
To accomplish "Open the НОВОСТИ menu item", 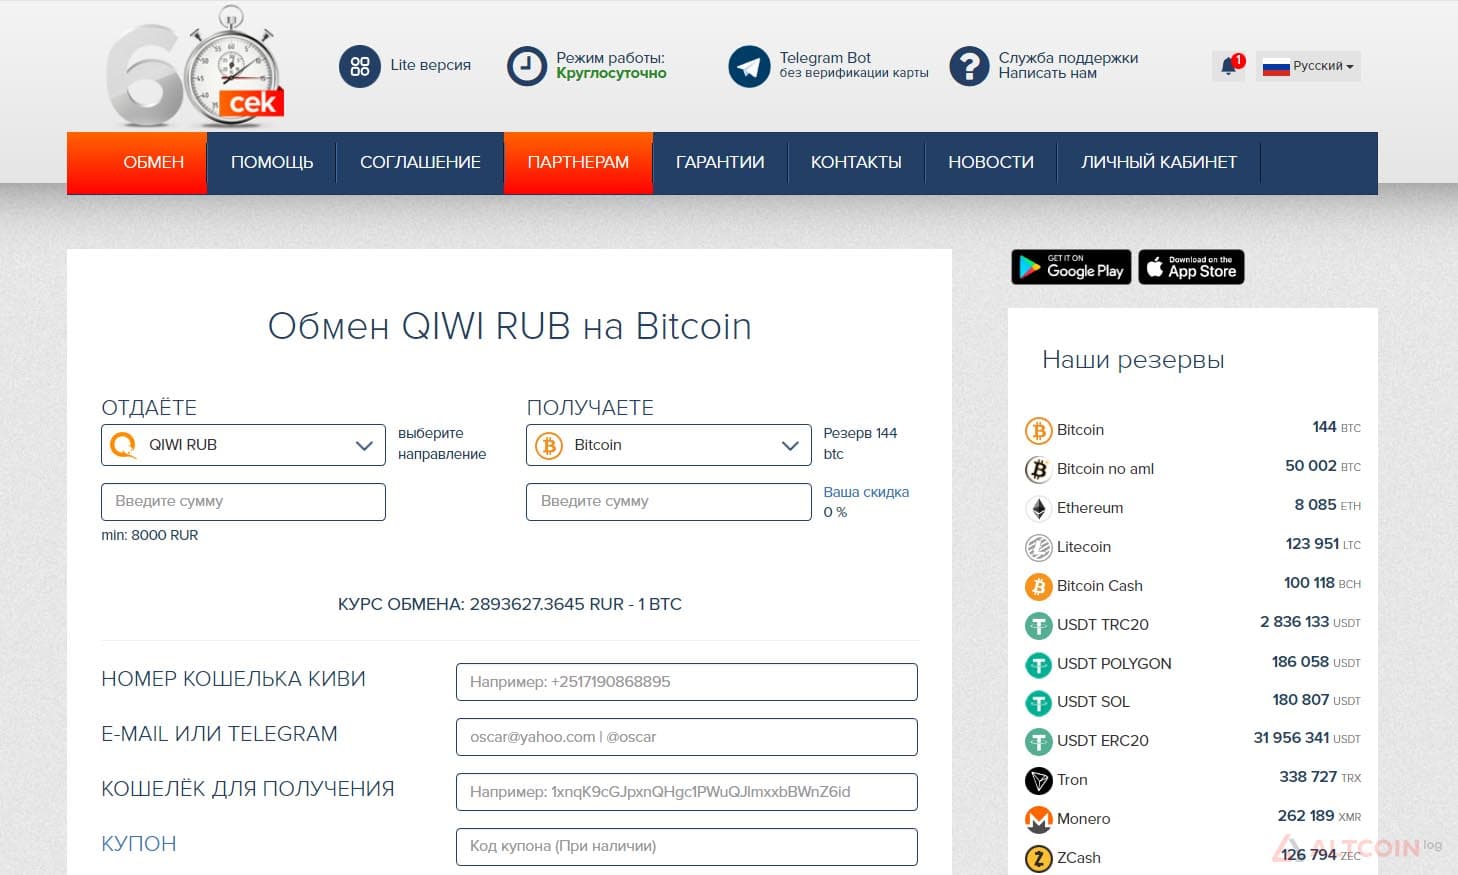I will [991, 162].
